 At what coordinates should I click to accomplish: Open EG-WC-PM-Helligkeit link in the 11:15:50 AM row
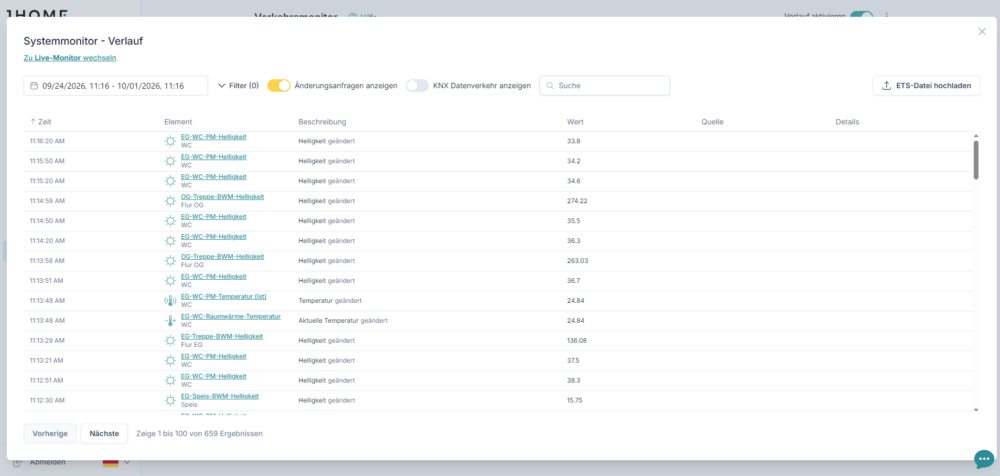coord(213,156)
